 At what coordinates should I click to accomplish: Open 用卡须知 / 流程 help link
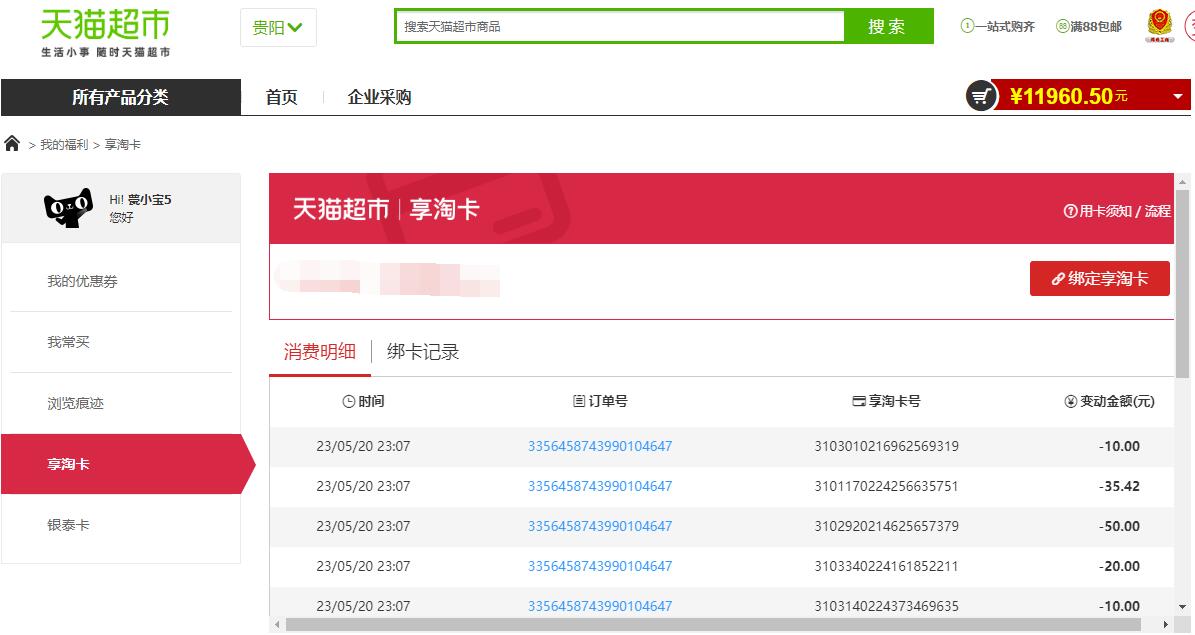[1117, 211]
